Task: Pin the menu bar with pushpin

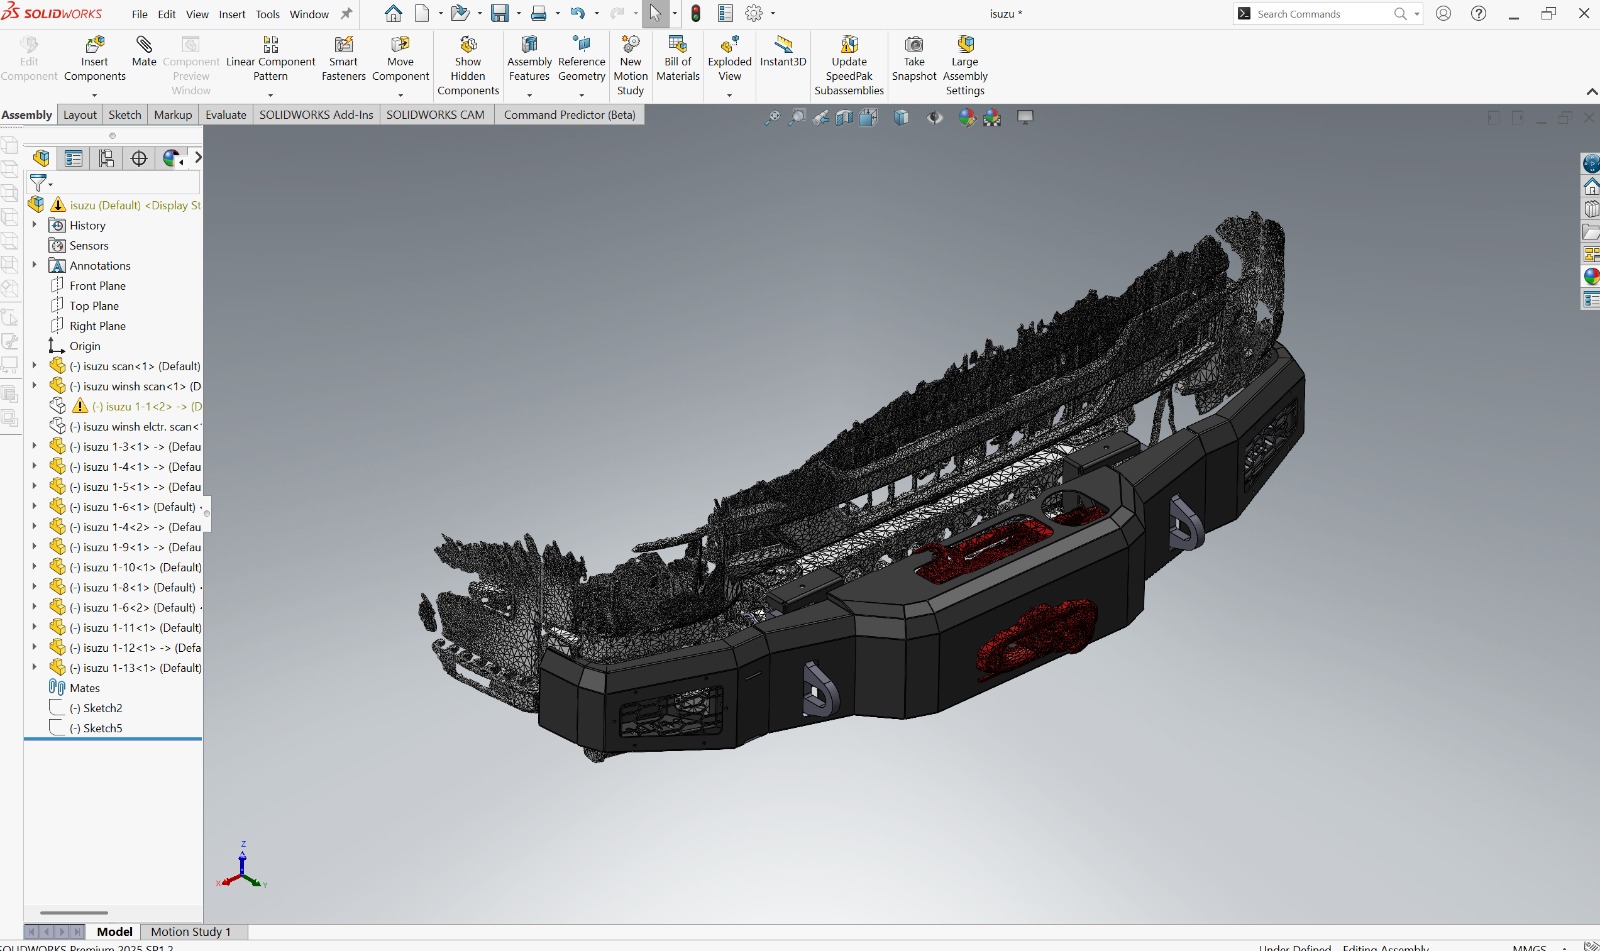Action: (346, 14)
